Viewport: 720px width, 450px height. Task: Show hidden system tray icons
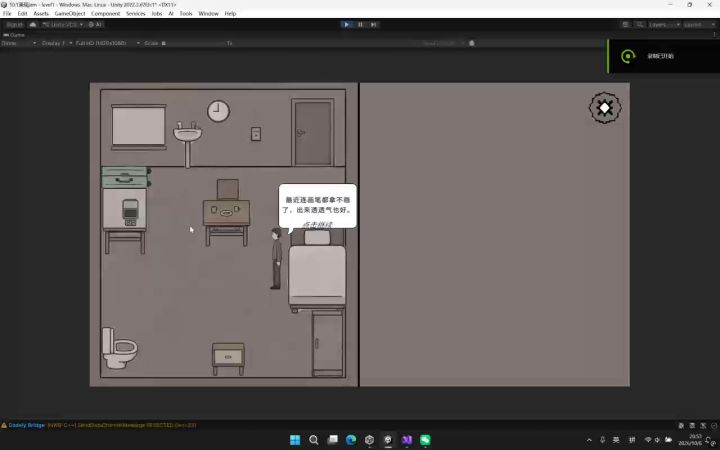coord(589,440)
